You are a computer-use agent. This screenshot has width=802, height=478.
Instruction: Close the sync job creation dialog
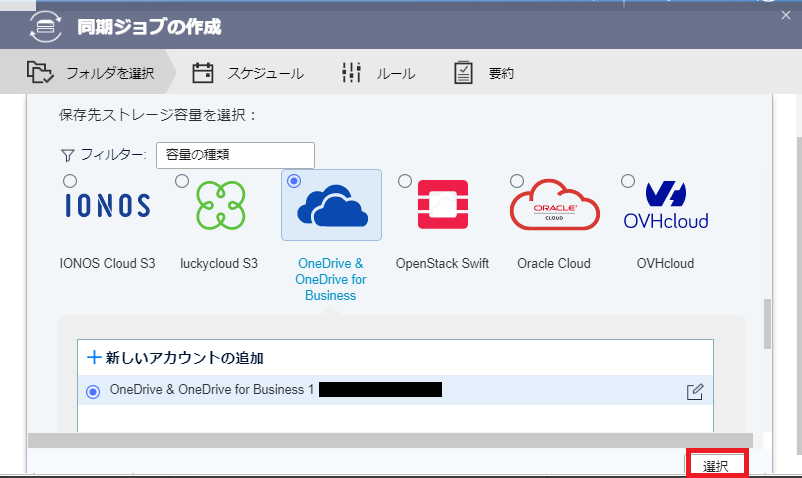pyautogui.click(x=786, y=15)
